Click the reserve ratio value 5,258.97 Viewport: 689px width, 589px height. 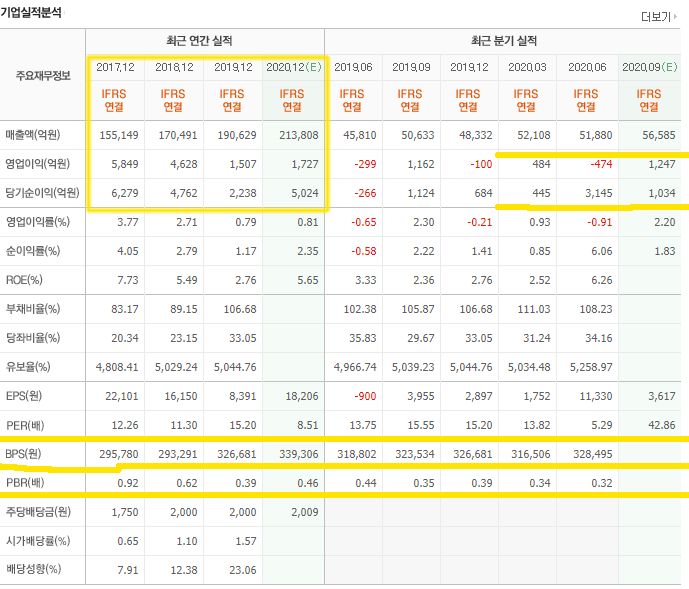pos(591,367)
